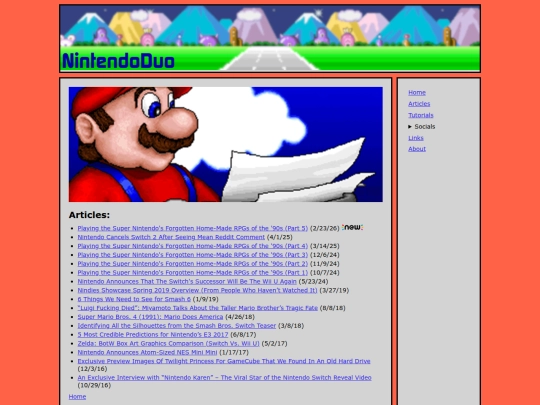Expand the Socials disclosure triangle
Screen dimensions: 540x405
(410, 127)
